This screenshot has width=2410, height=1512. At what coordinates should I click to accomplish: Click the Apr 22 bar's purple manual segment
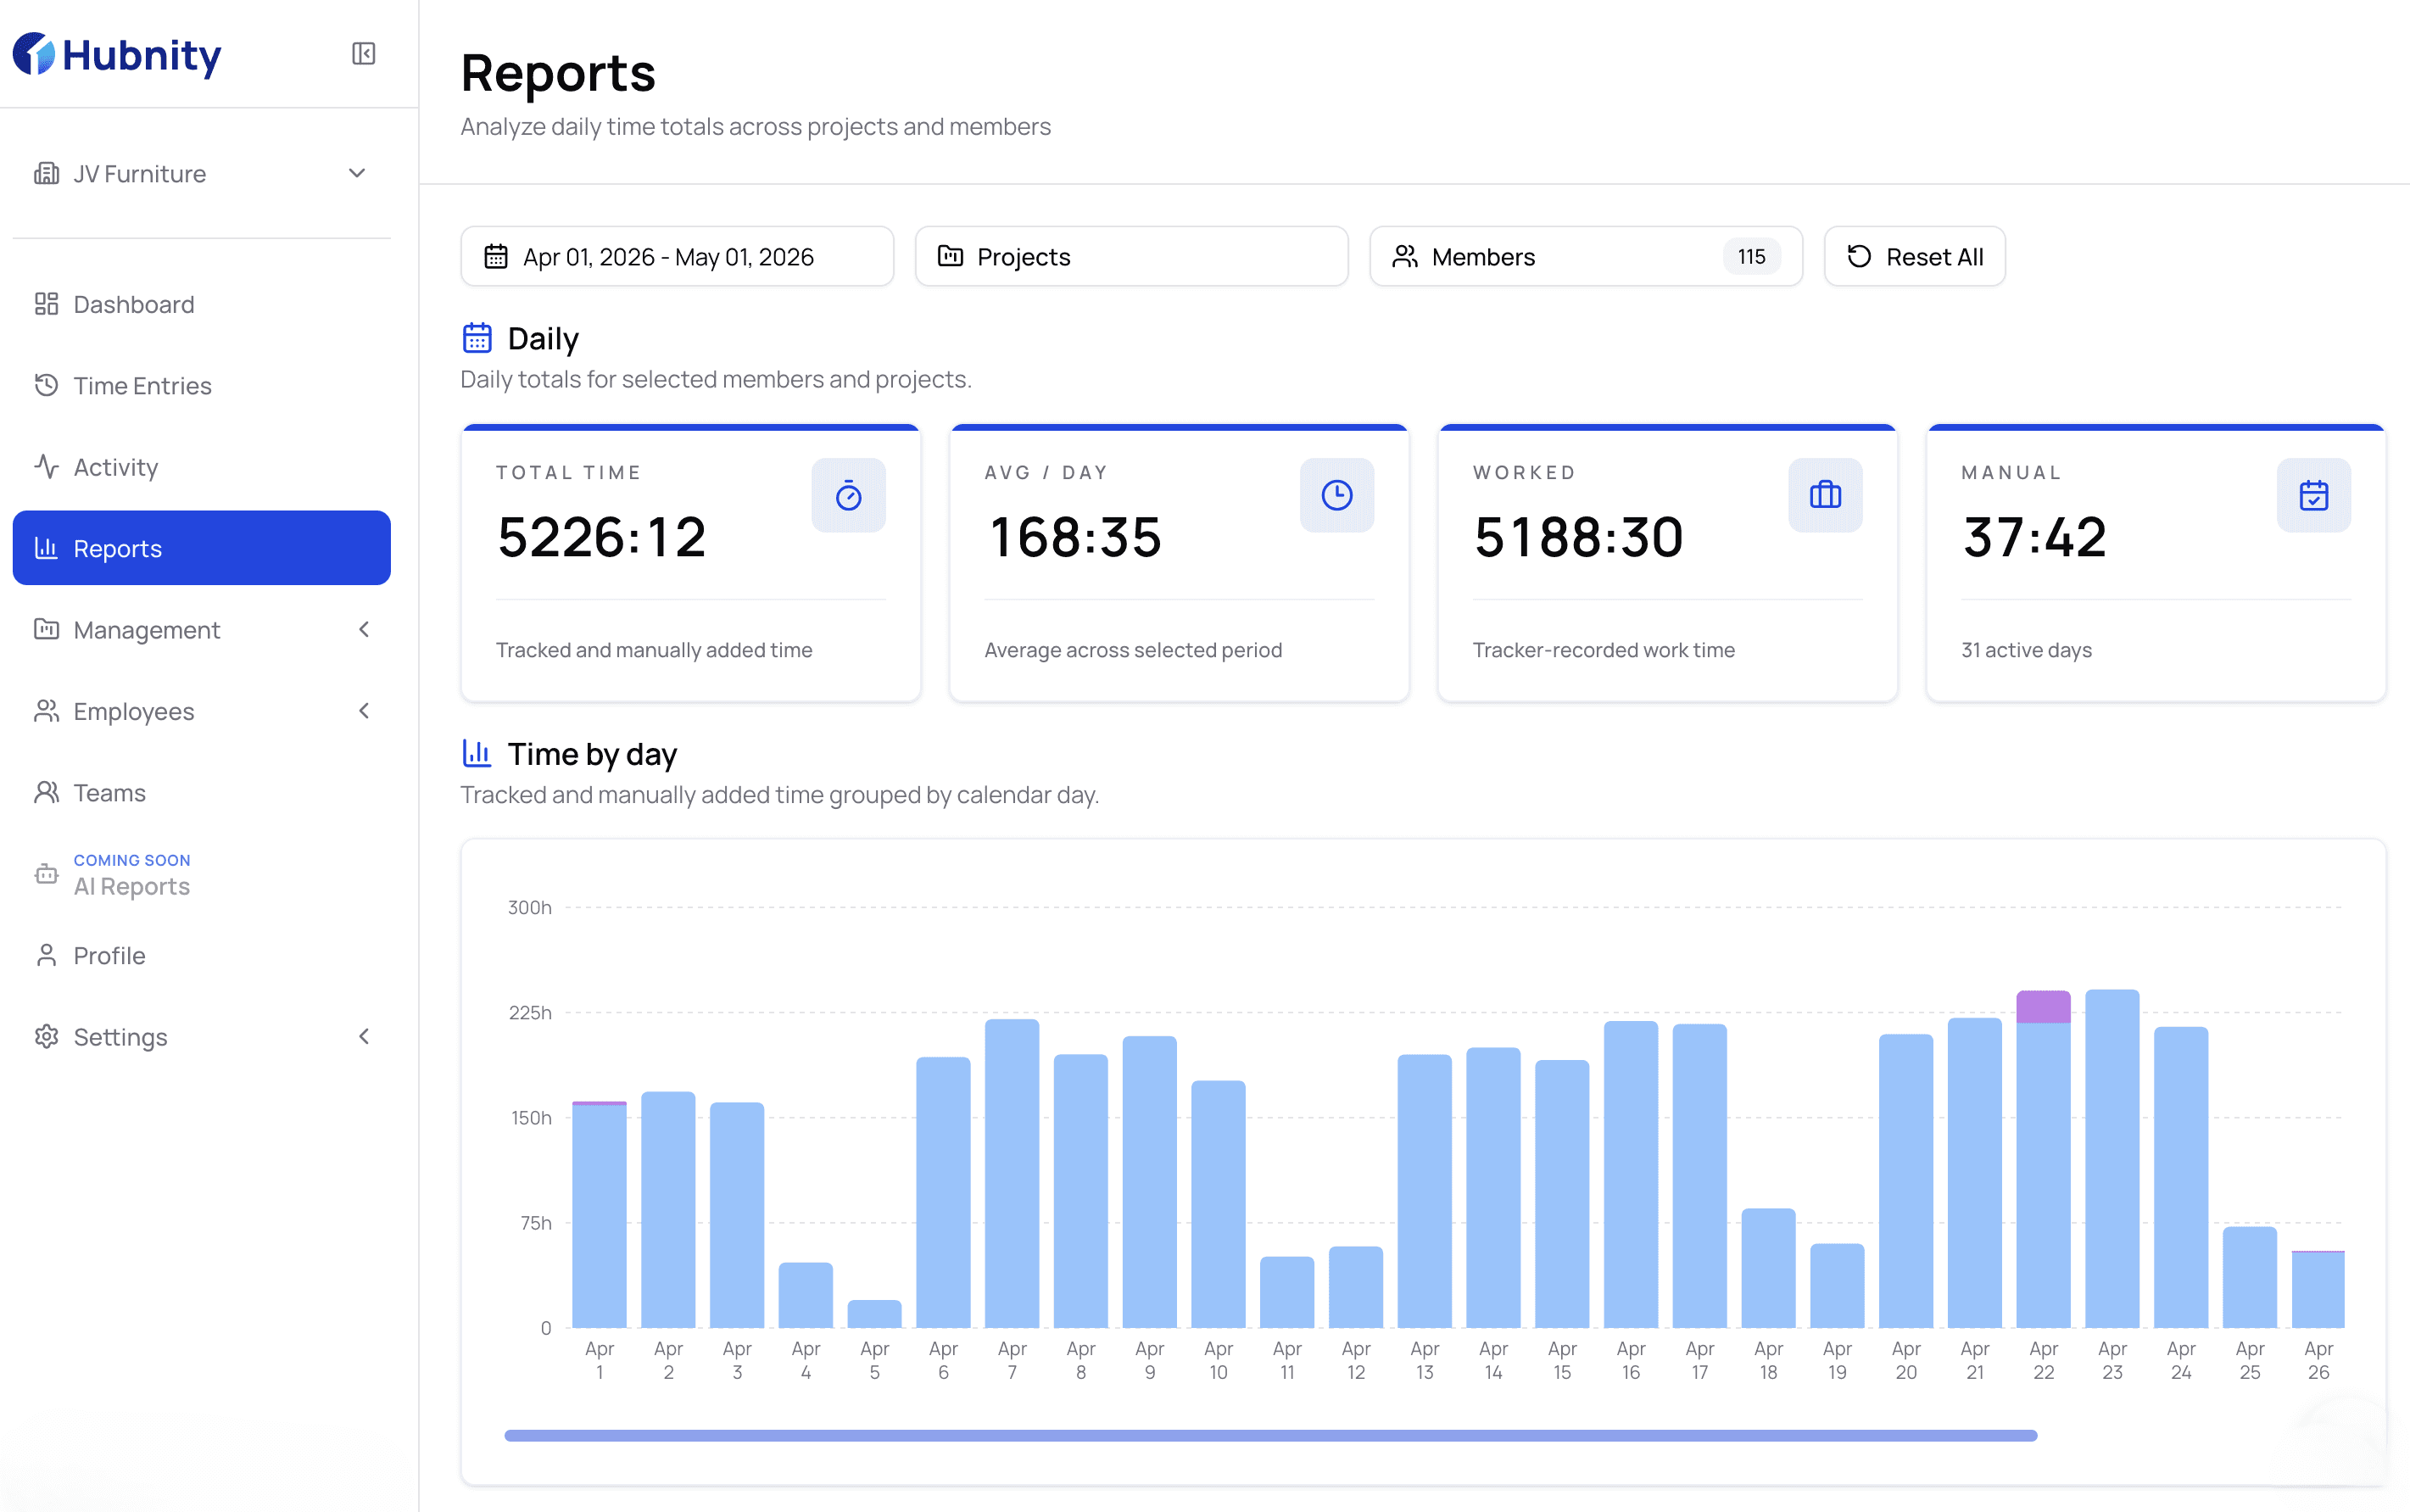(x=2043, y=1007)
